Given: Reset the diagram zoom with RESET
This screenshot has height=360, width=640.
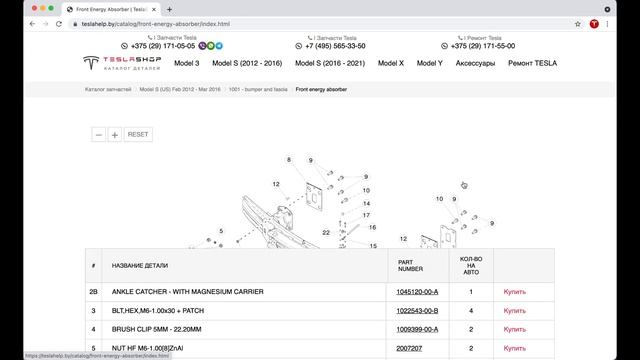Looking at the screenshot, I should tap(138, 135).
